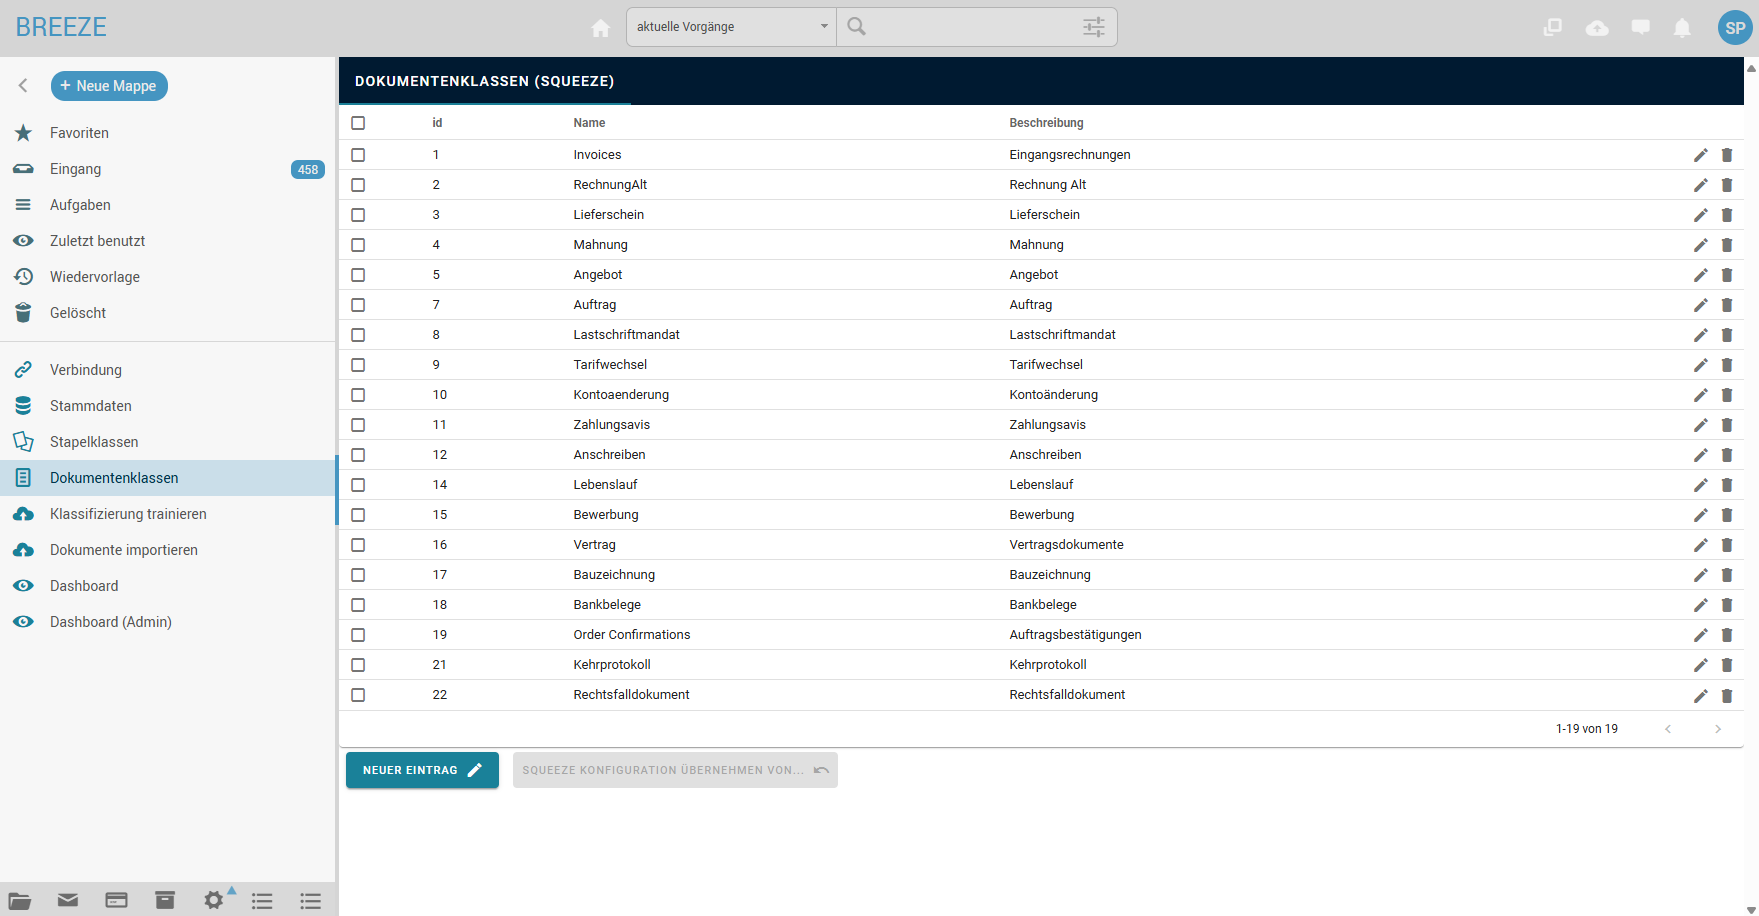The image size is (1759, 916).
Task: Tick the Lastschriftmandat row checkbox
Action: [358, 335]
